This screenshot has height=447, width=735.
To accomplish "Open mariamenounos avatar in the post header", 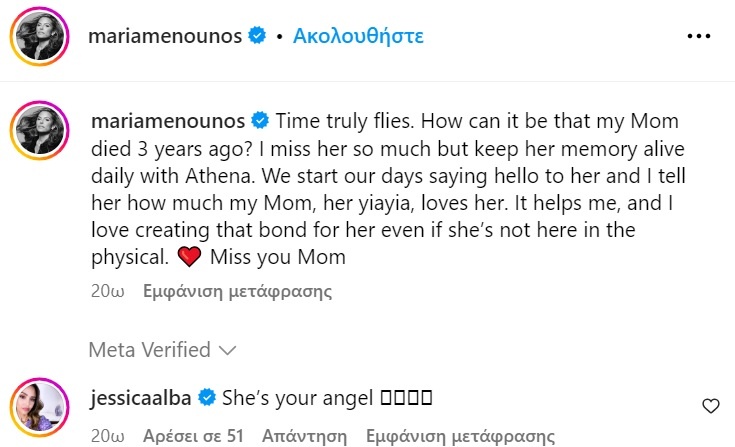I will pos(40,37).
